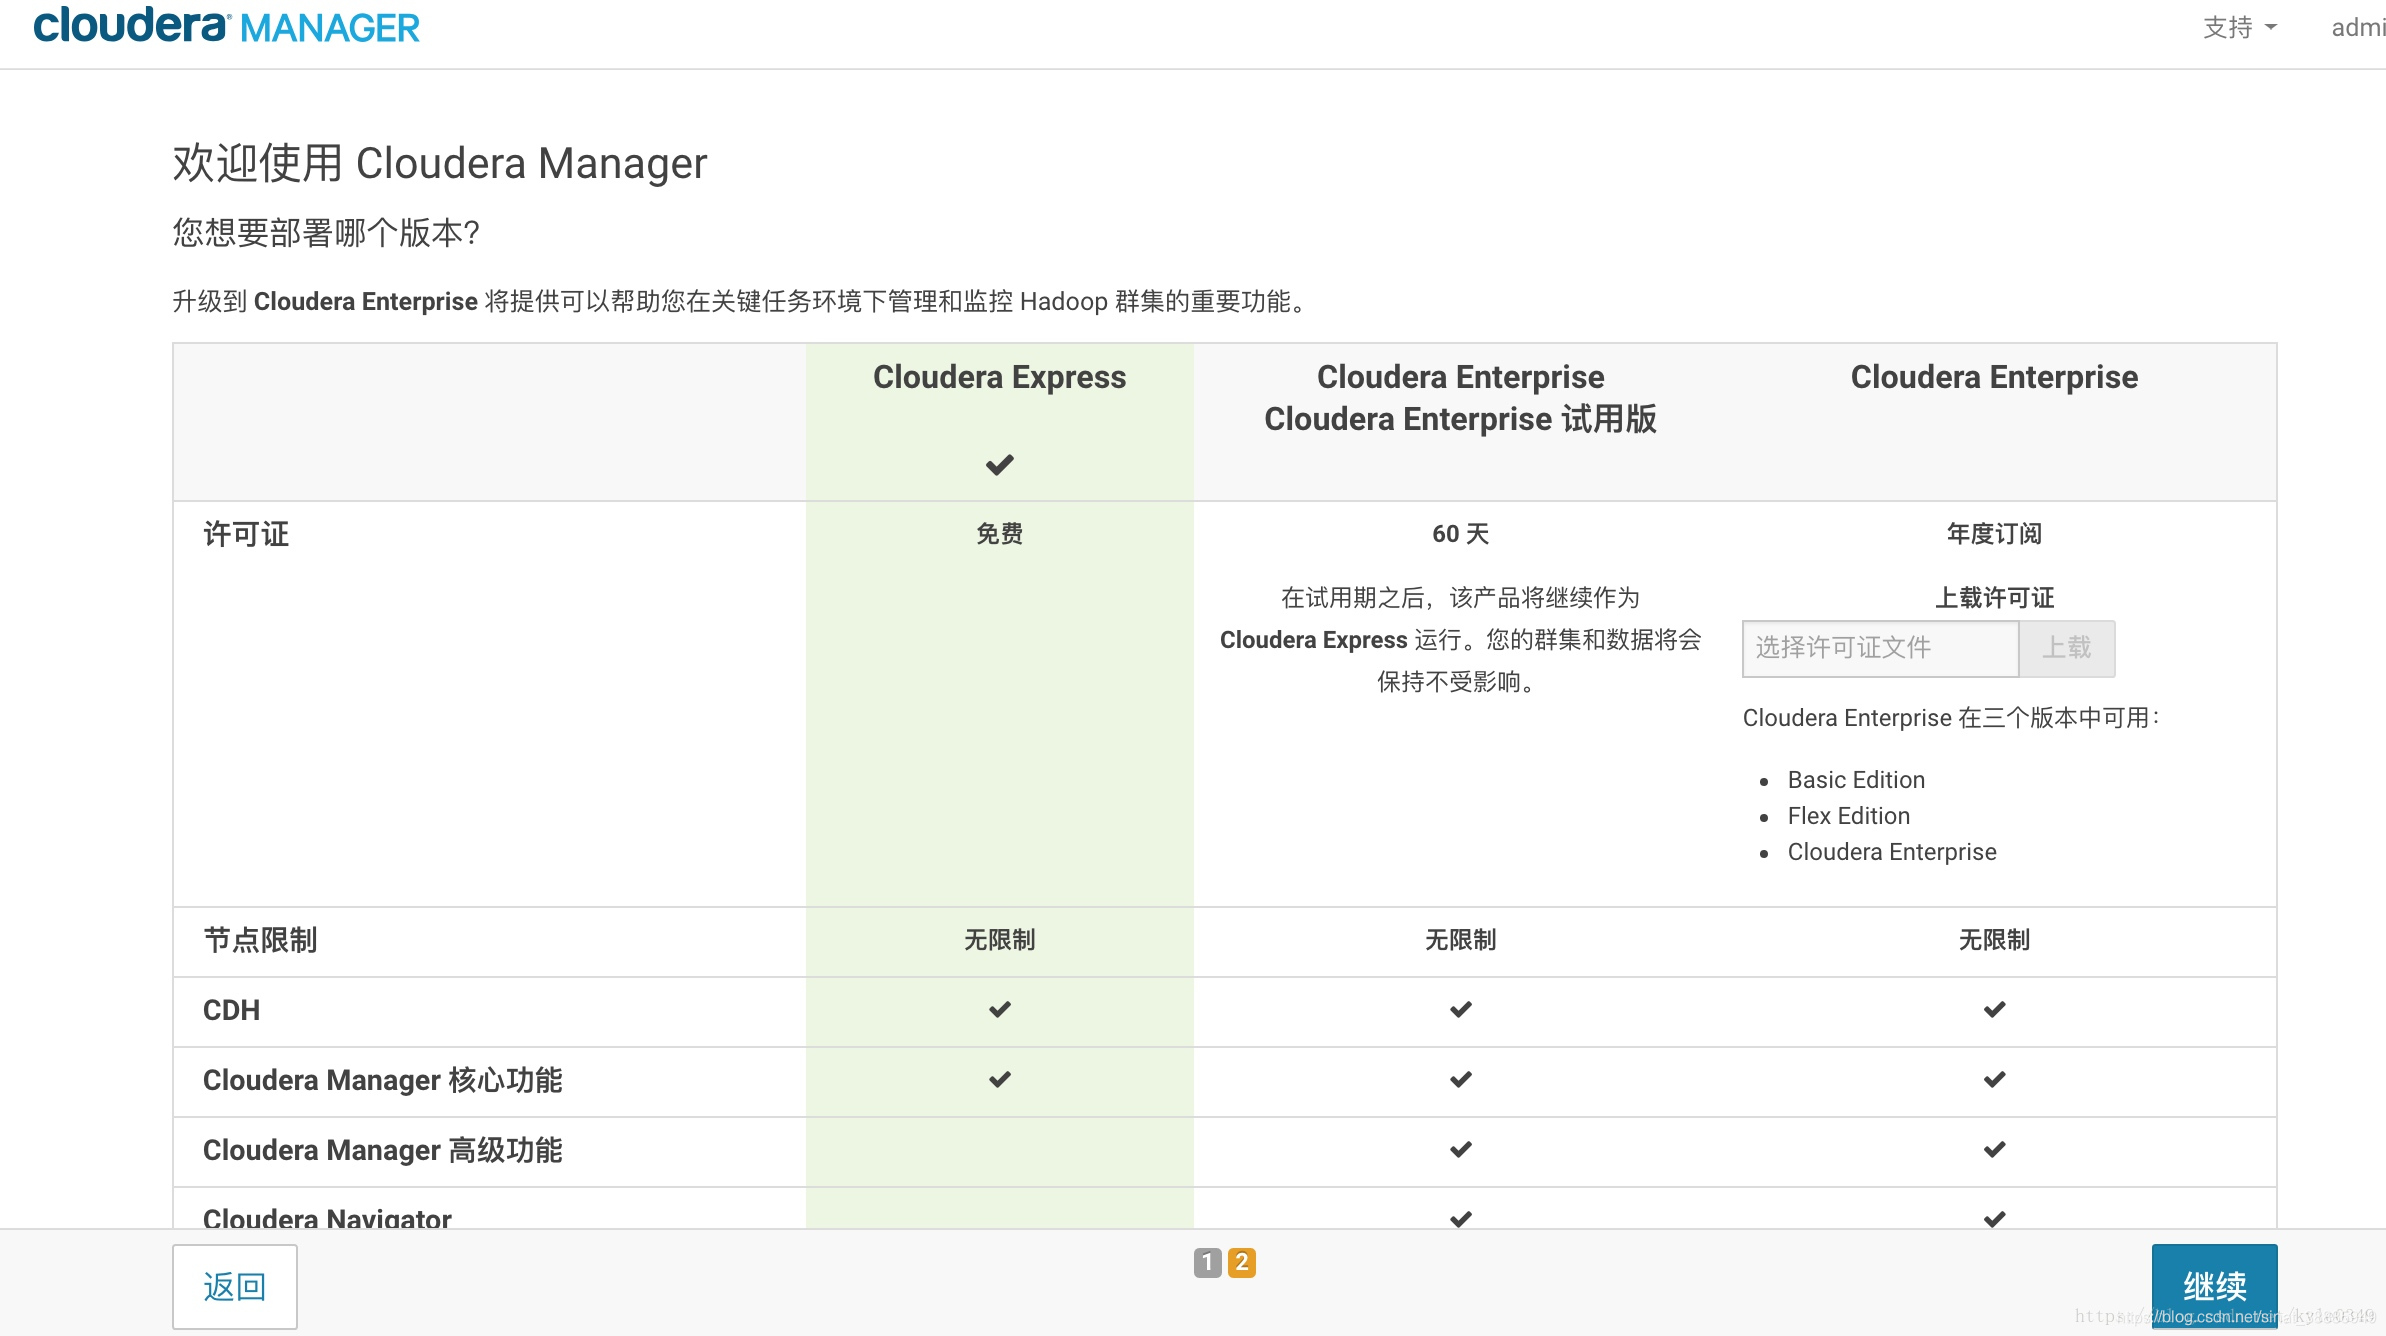
Task: Click Navigator checkmark in Enterprise column
Action: [x=1994, y=1219]
